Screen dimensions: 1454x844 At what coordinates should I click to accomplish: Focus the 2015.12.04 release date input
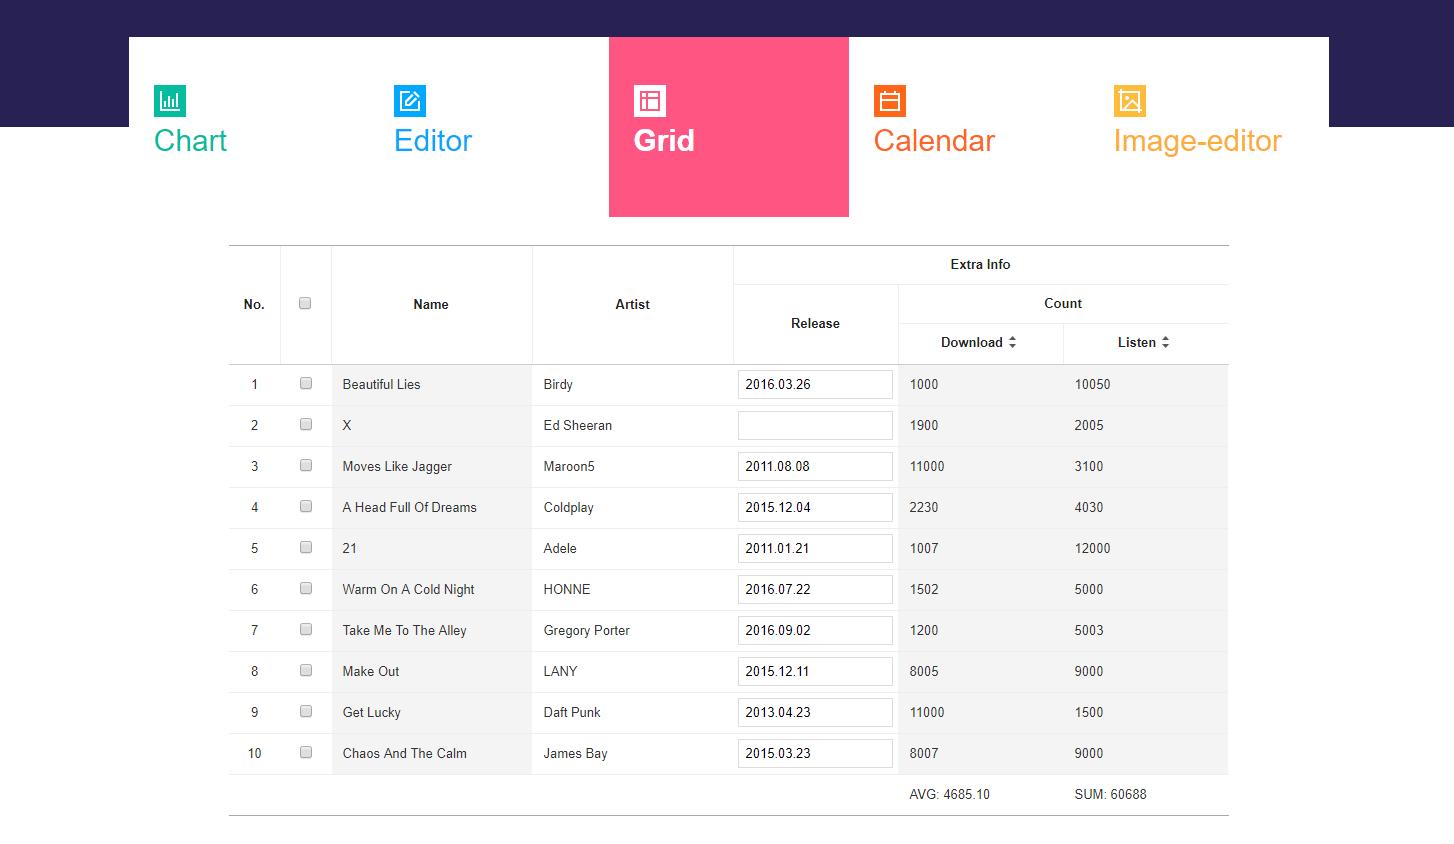pyautogui.click(x=815, y=507)
